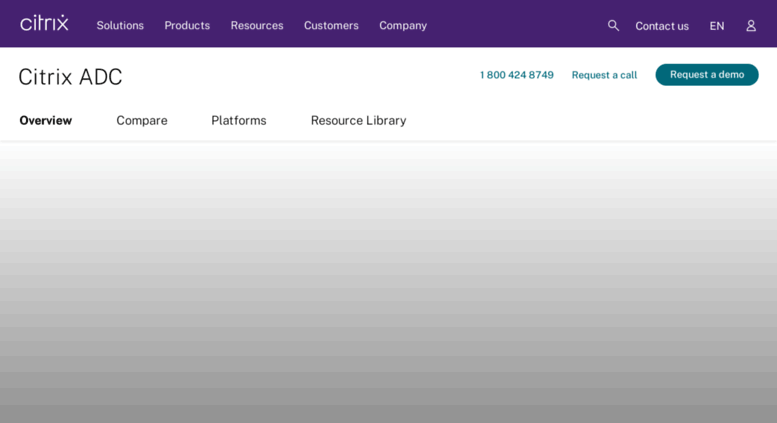Open the Solutions menu

pyautogui.click(x=120, y=25)
